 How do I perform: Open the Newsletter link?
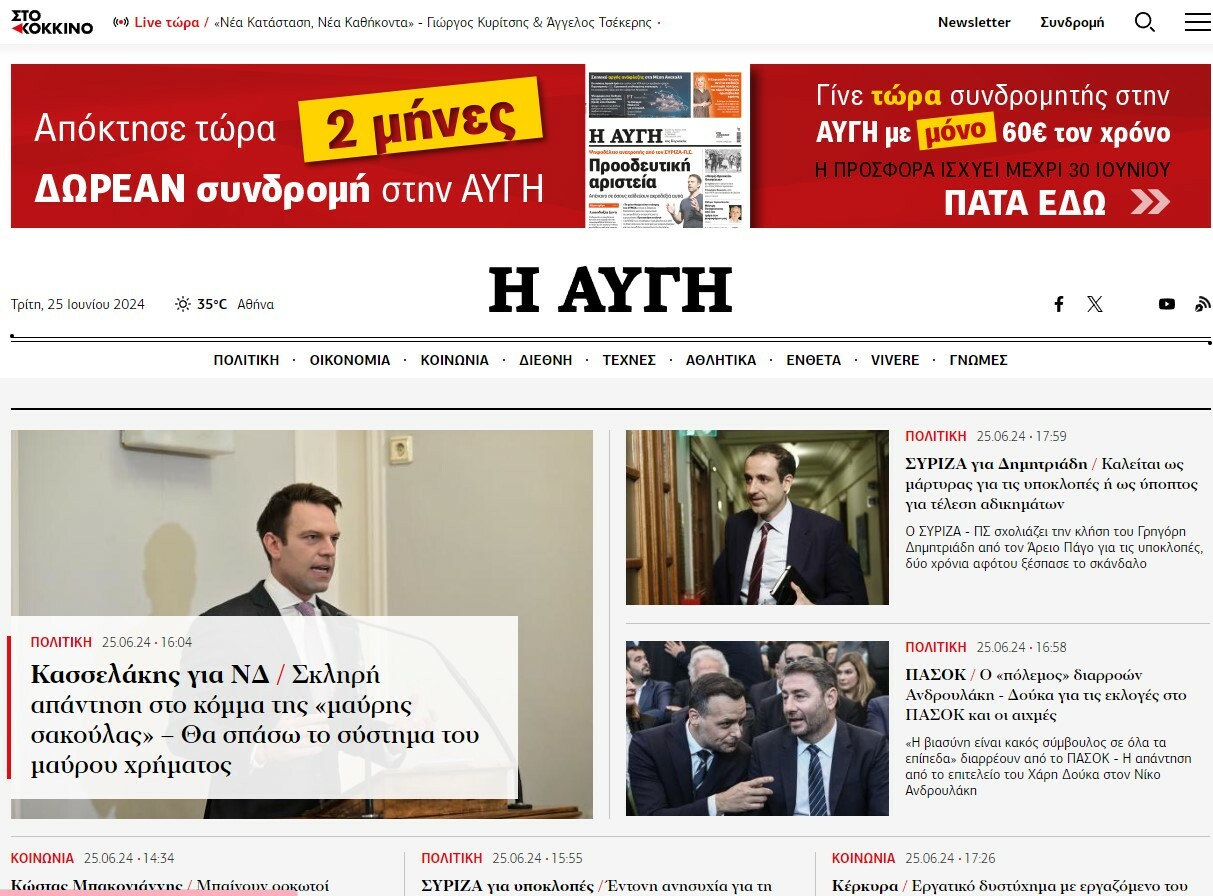point(974,22)
